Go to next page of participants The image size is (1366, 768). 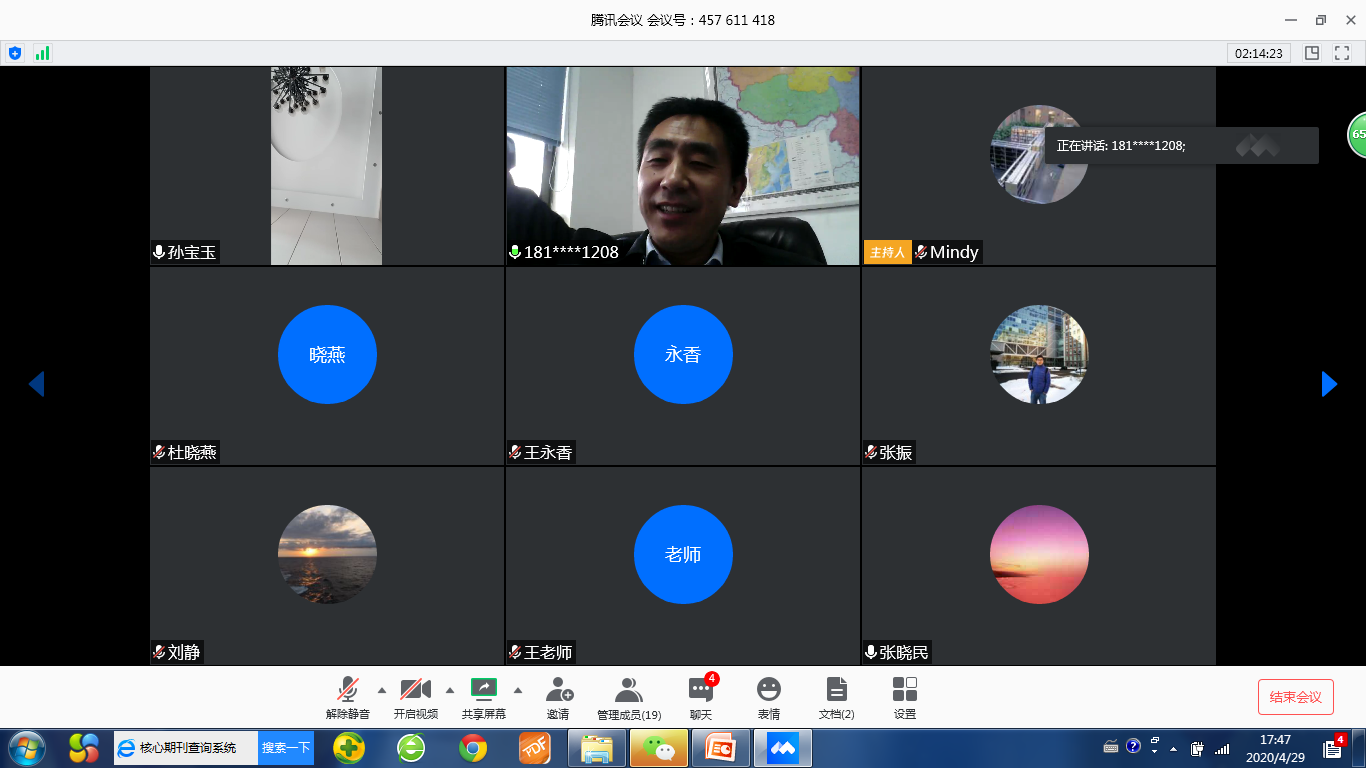pyautogui.click(x=1329, y=384)
